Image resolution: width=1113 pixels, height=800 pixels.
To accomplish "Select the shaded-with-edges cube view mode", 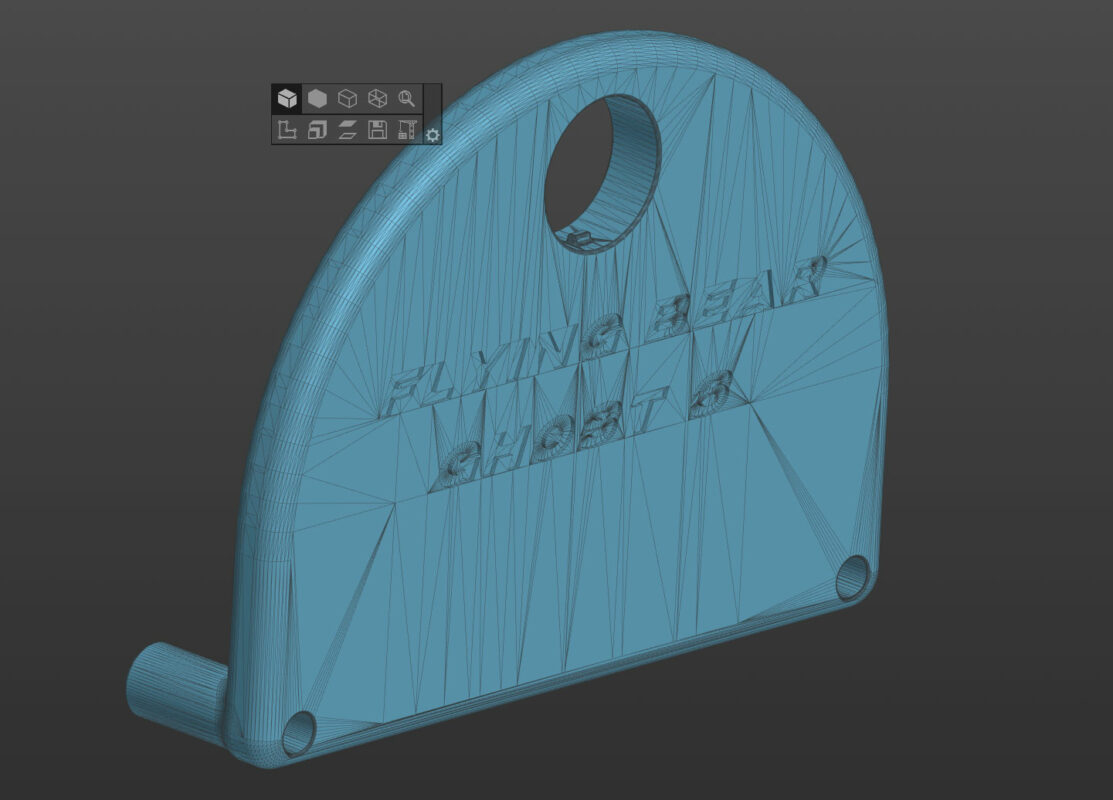I will pos(287,99).
